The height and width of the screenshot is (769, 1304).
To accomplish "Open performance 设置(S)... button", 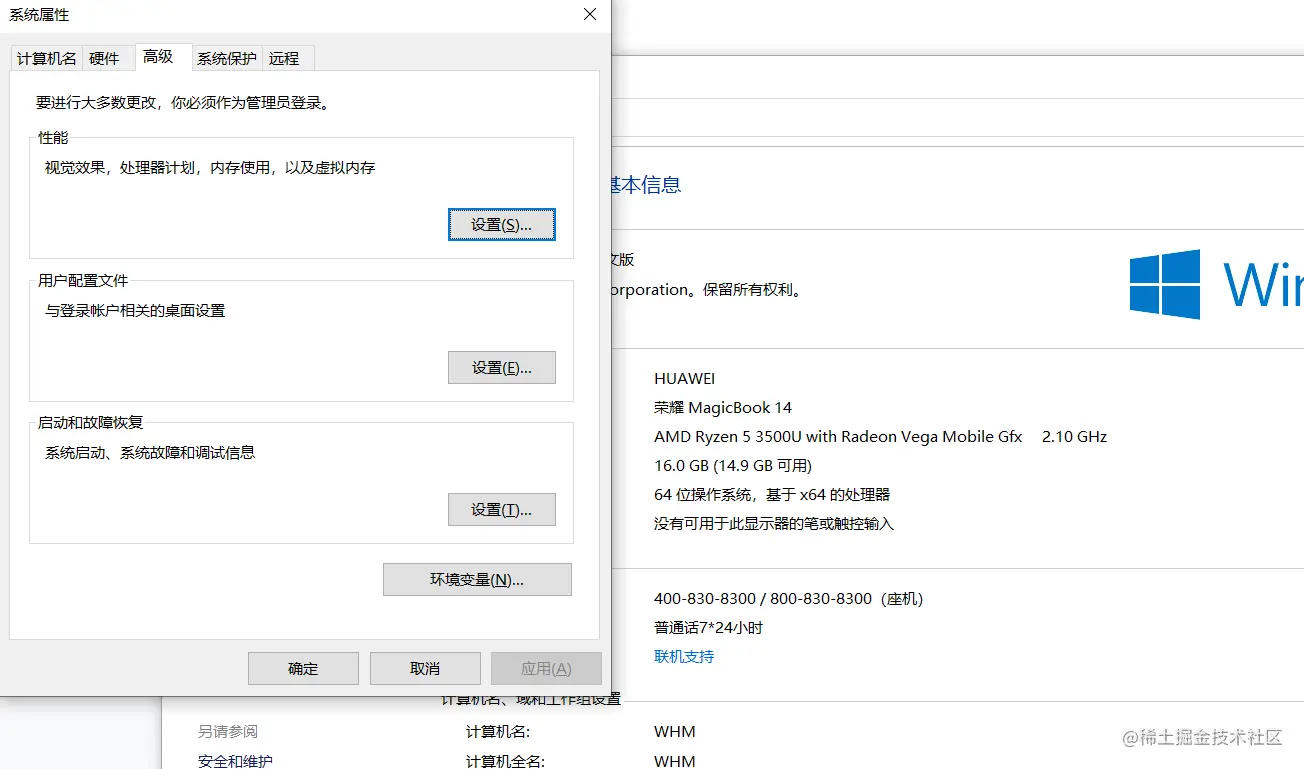I will pos(501,225).
